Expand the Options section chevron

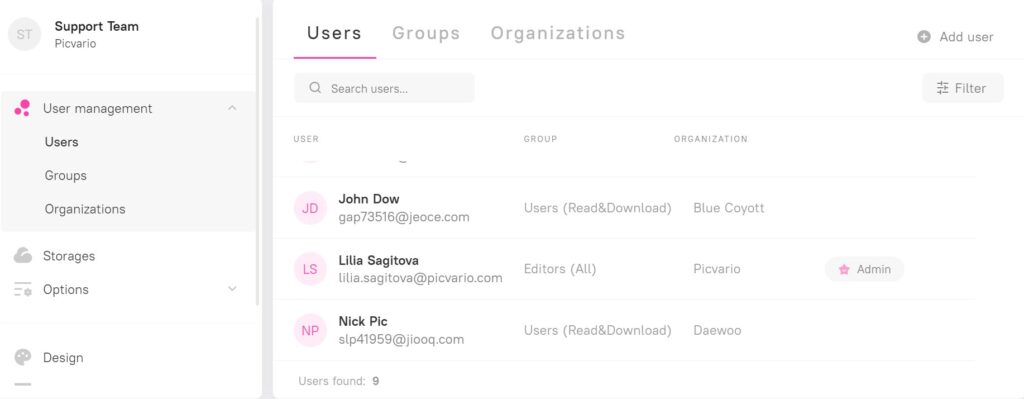[x=232, y=289]
